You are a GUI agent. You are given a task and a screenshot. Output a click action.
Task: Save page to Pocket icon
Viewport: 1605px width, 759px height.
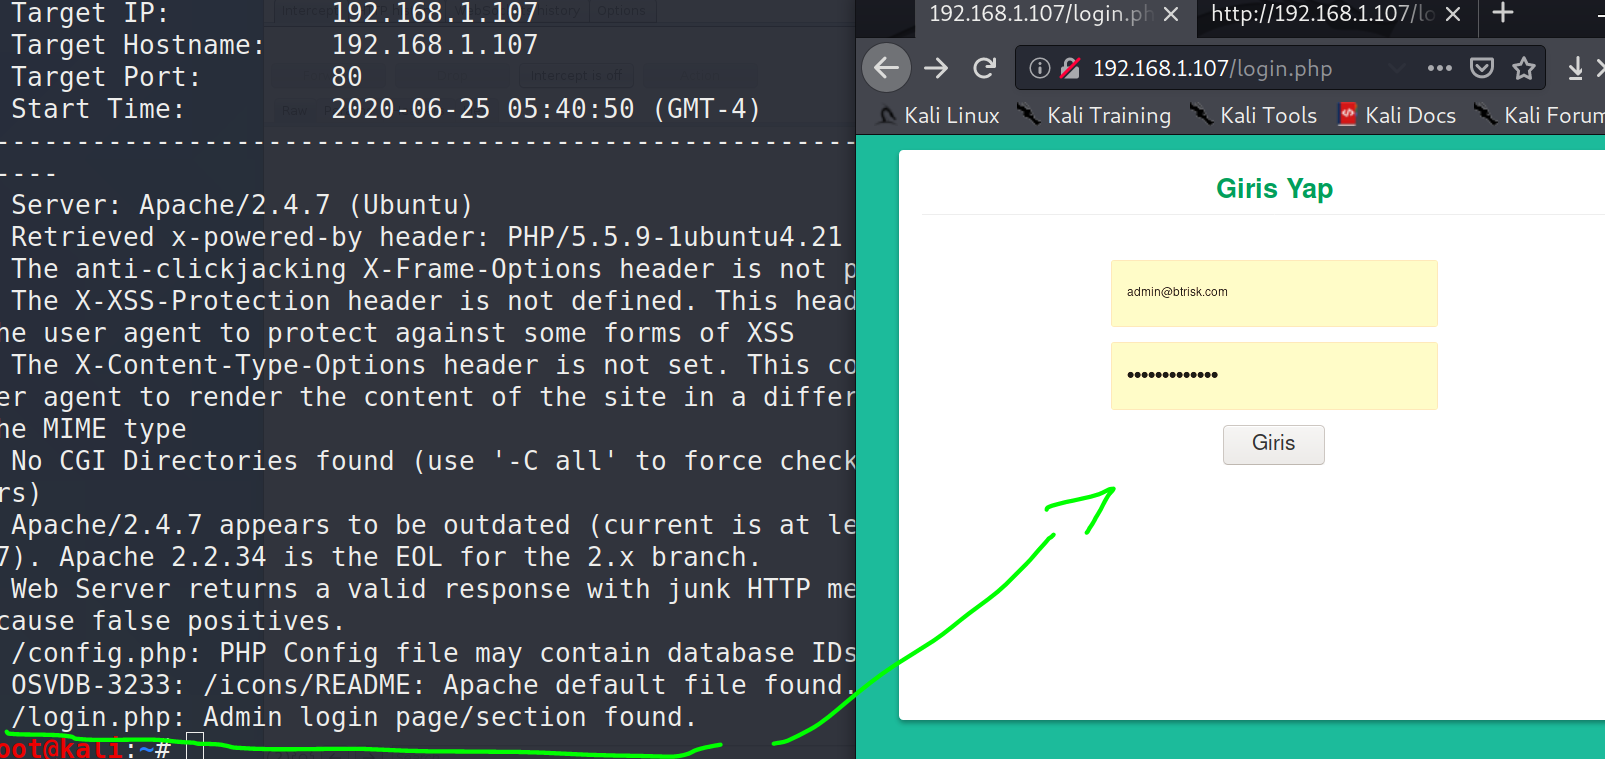[x=1482, y=68]
